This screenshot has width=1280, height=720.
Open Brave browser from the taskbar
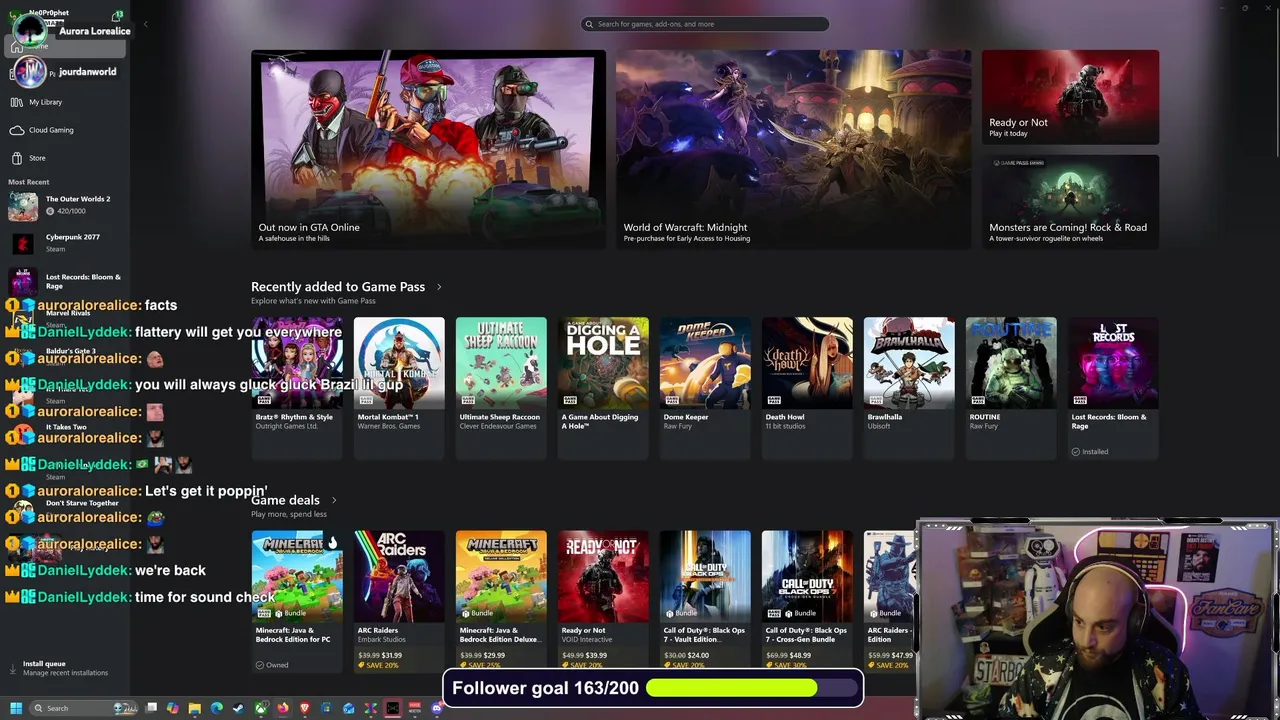[x=305, y=708]
